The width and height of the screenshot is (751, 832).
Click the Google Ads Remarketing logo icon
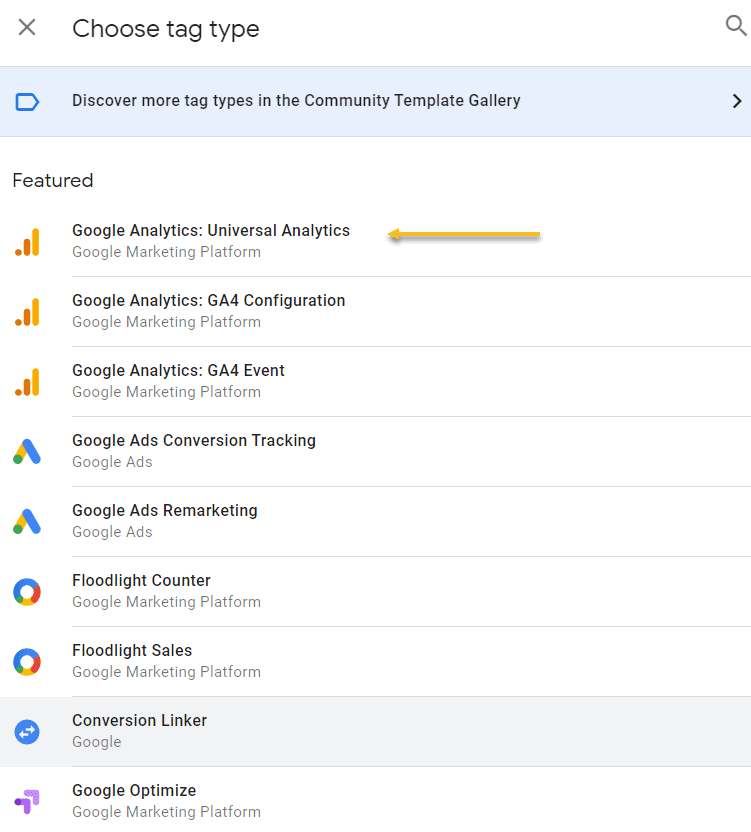[27, 522]
